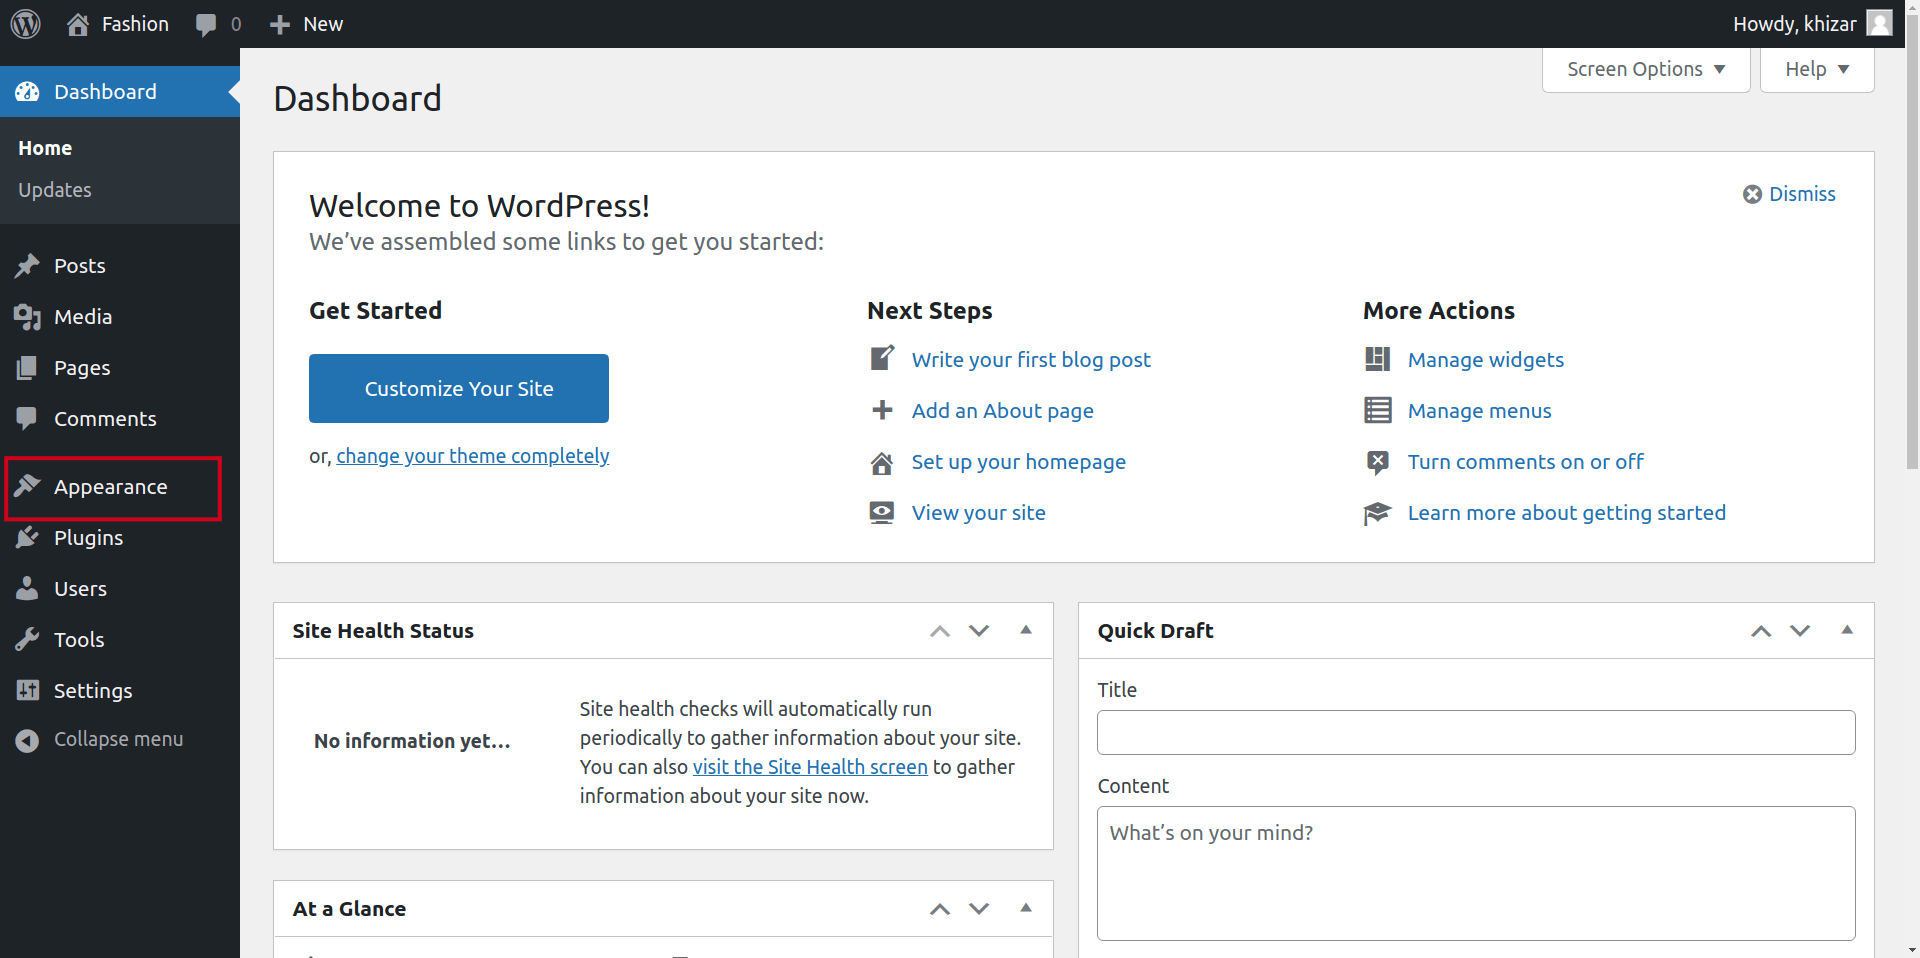Click the Tools wrench icon
This screenshot has width=1920, height=958.
tap(27, 640)
